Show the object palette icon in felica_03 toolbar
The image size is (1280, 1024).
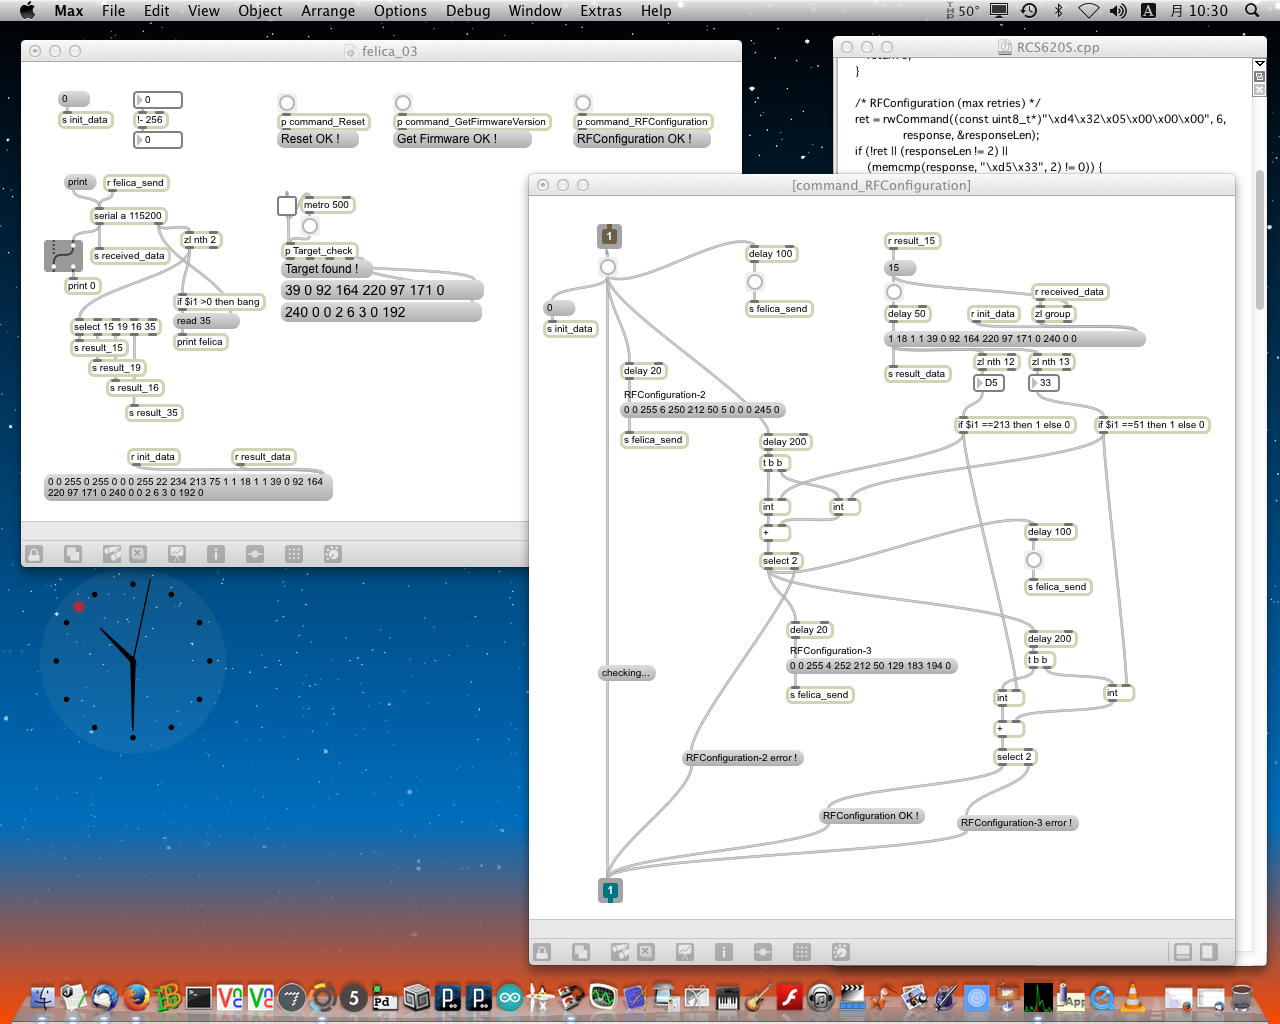pyautogui.click(x=112, y=554)
